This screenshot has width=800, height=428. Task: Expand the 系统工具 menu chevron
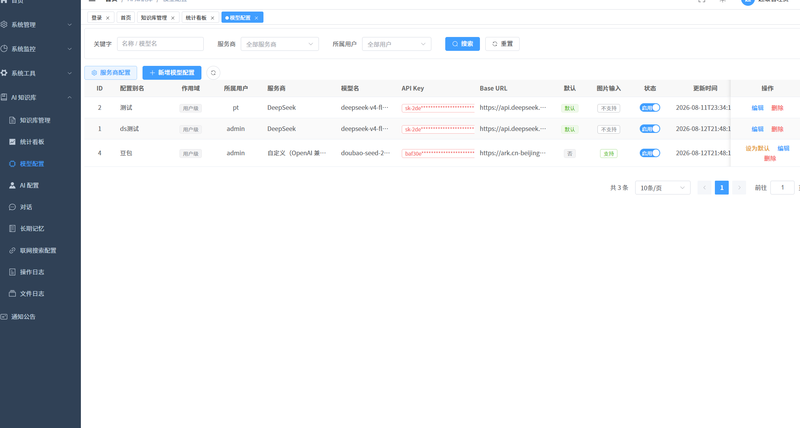[70, 73]
